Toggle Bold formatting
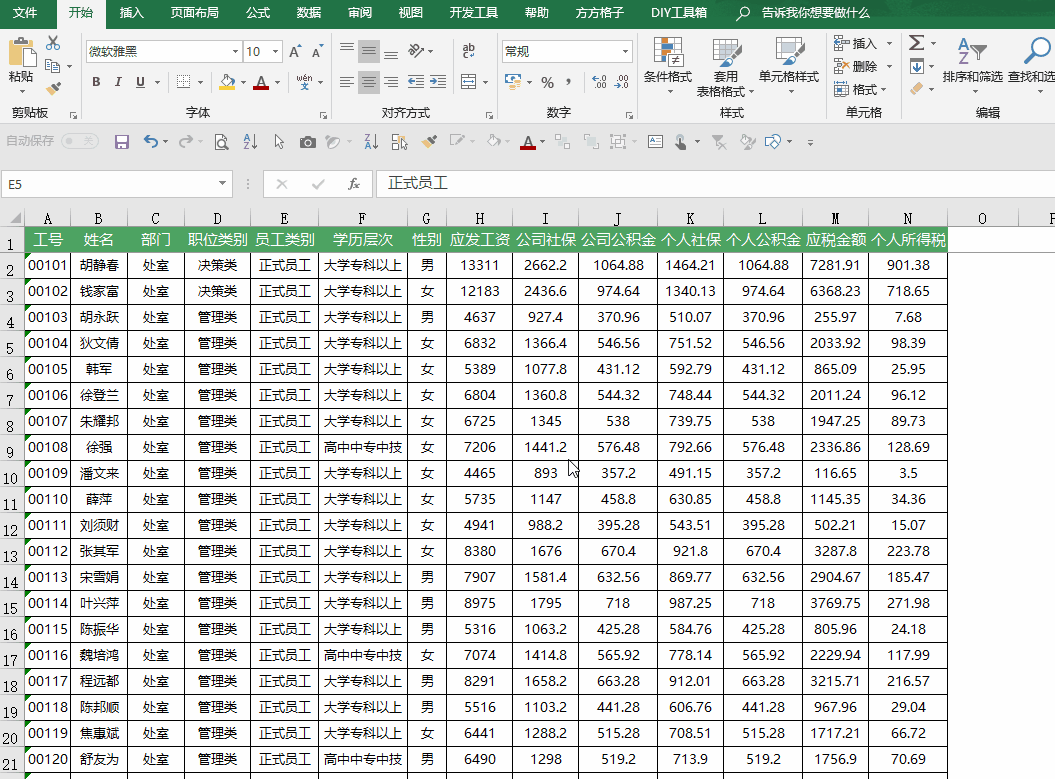1055x779 pixels. 96,82
